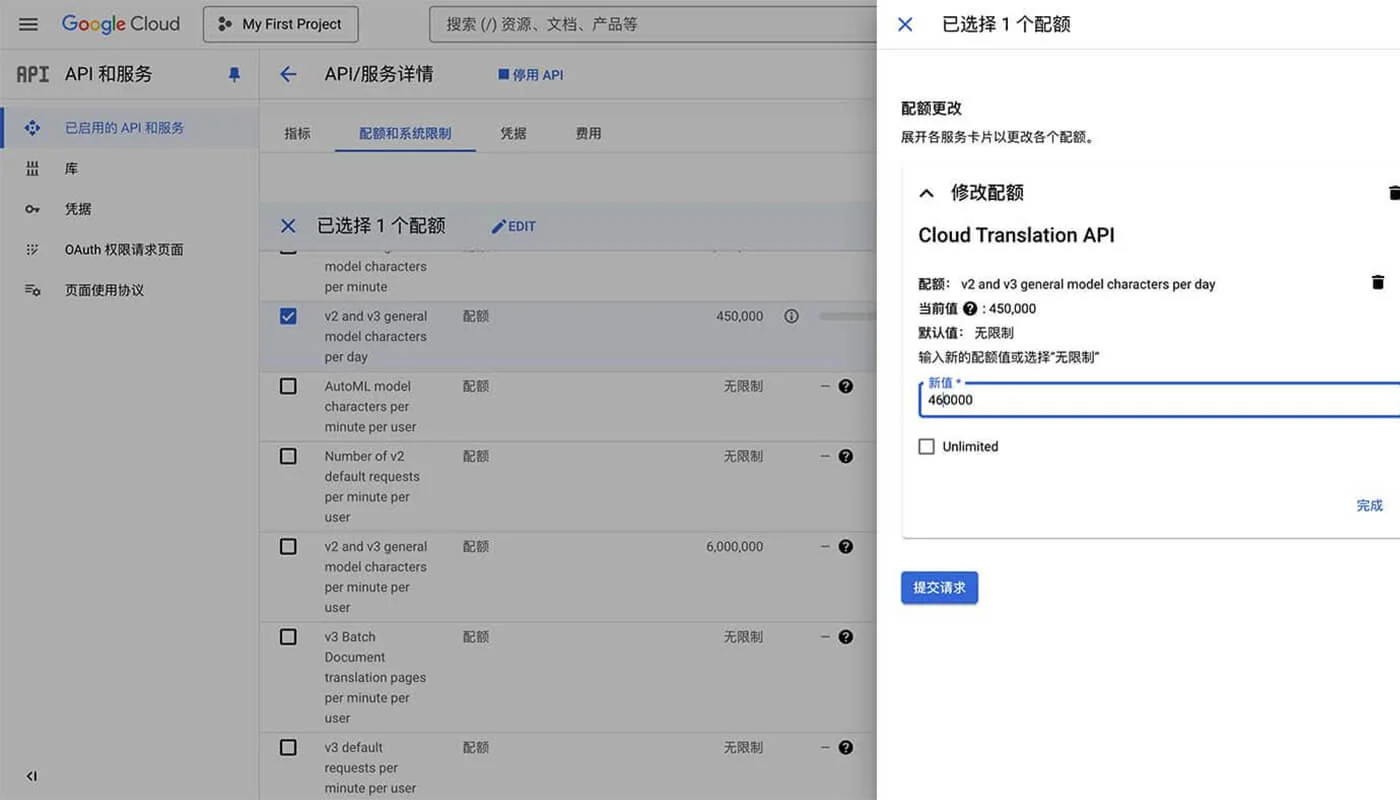Enable the Unlimited option
Screen dimensions: 1400x800
[926, 446]
